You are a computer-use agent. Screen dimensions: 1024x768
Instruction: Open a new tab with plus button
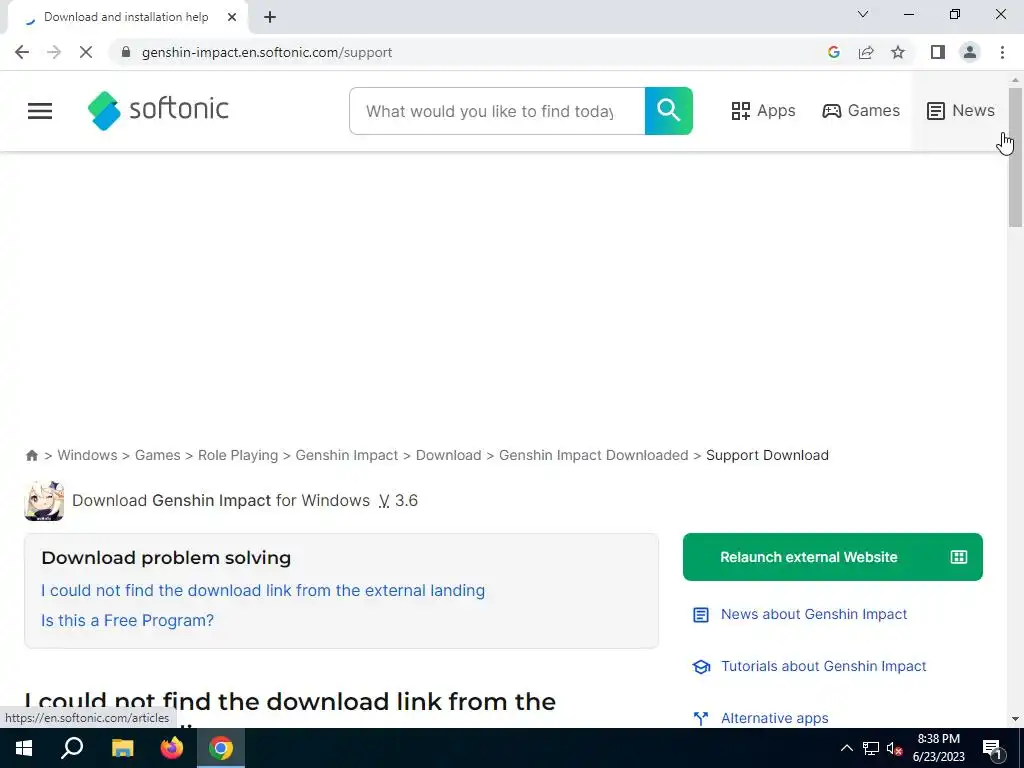(270, 17)
